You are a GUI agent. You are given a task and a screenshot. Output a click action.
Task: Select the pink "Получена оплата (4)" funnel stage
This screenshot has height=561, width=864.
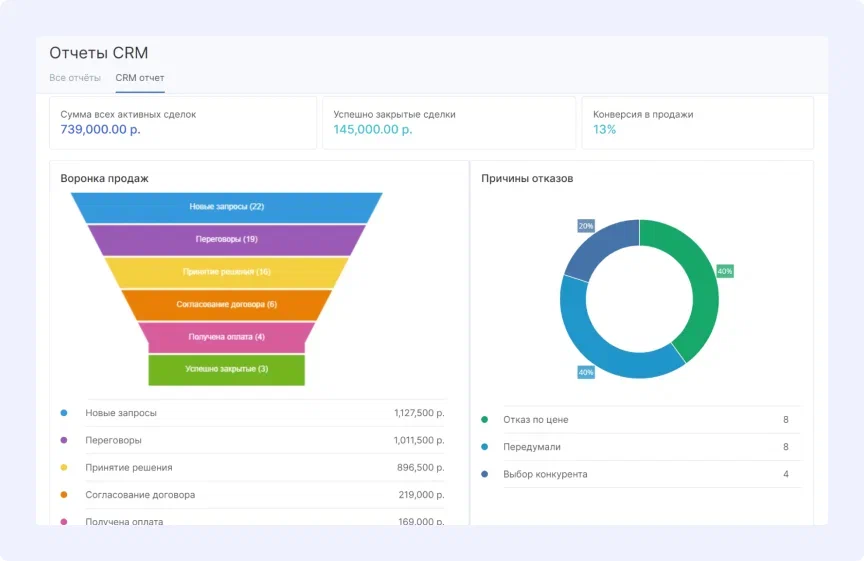point(227,337)
